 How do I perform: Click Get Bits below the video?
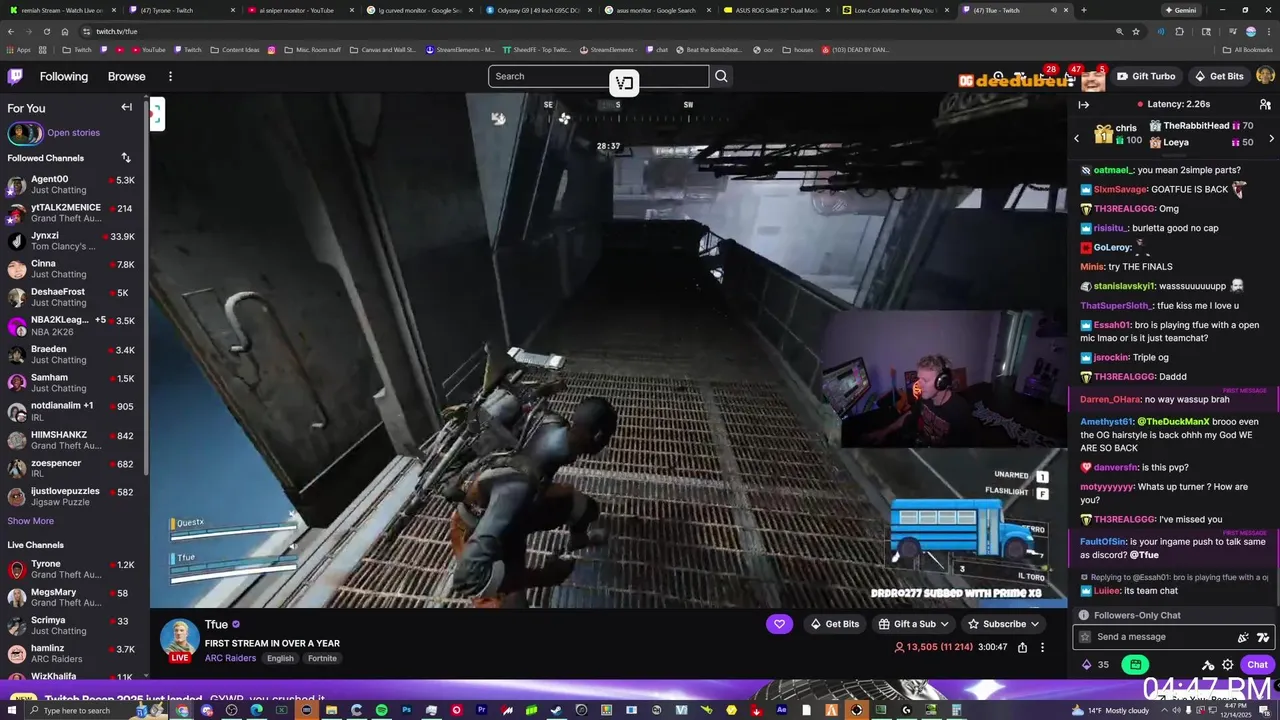834,624
